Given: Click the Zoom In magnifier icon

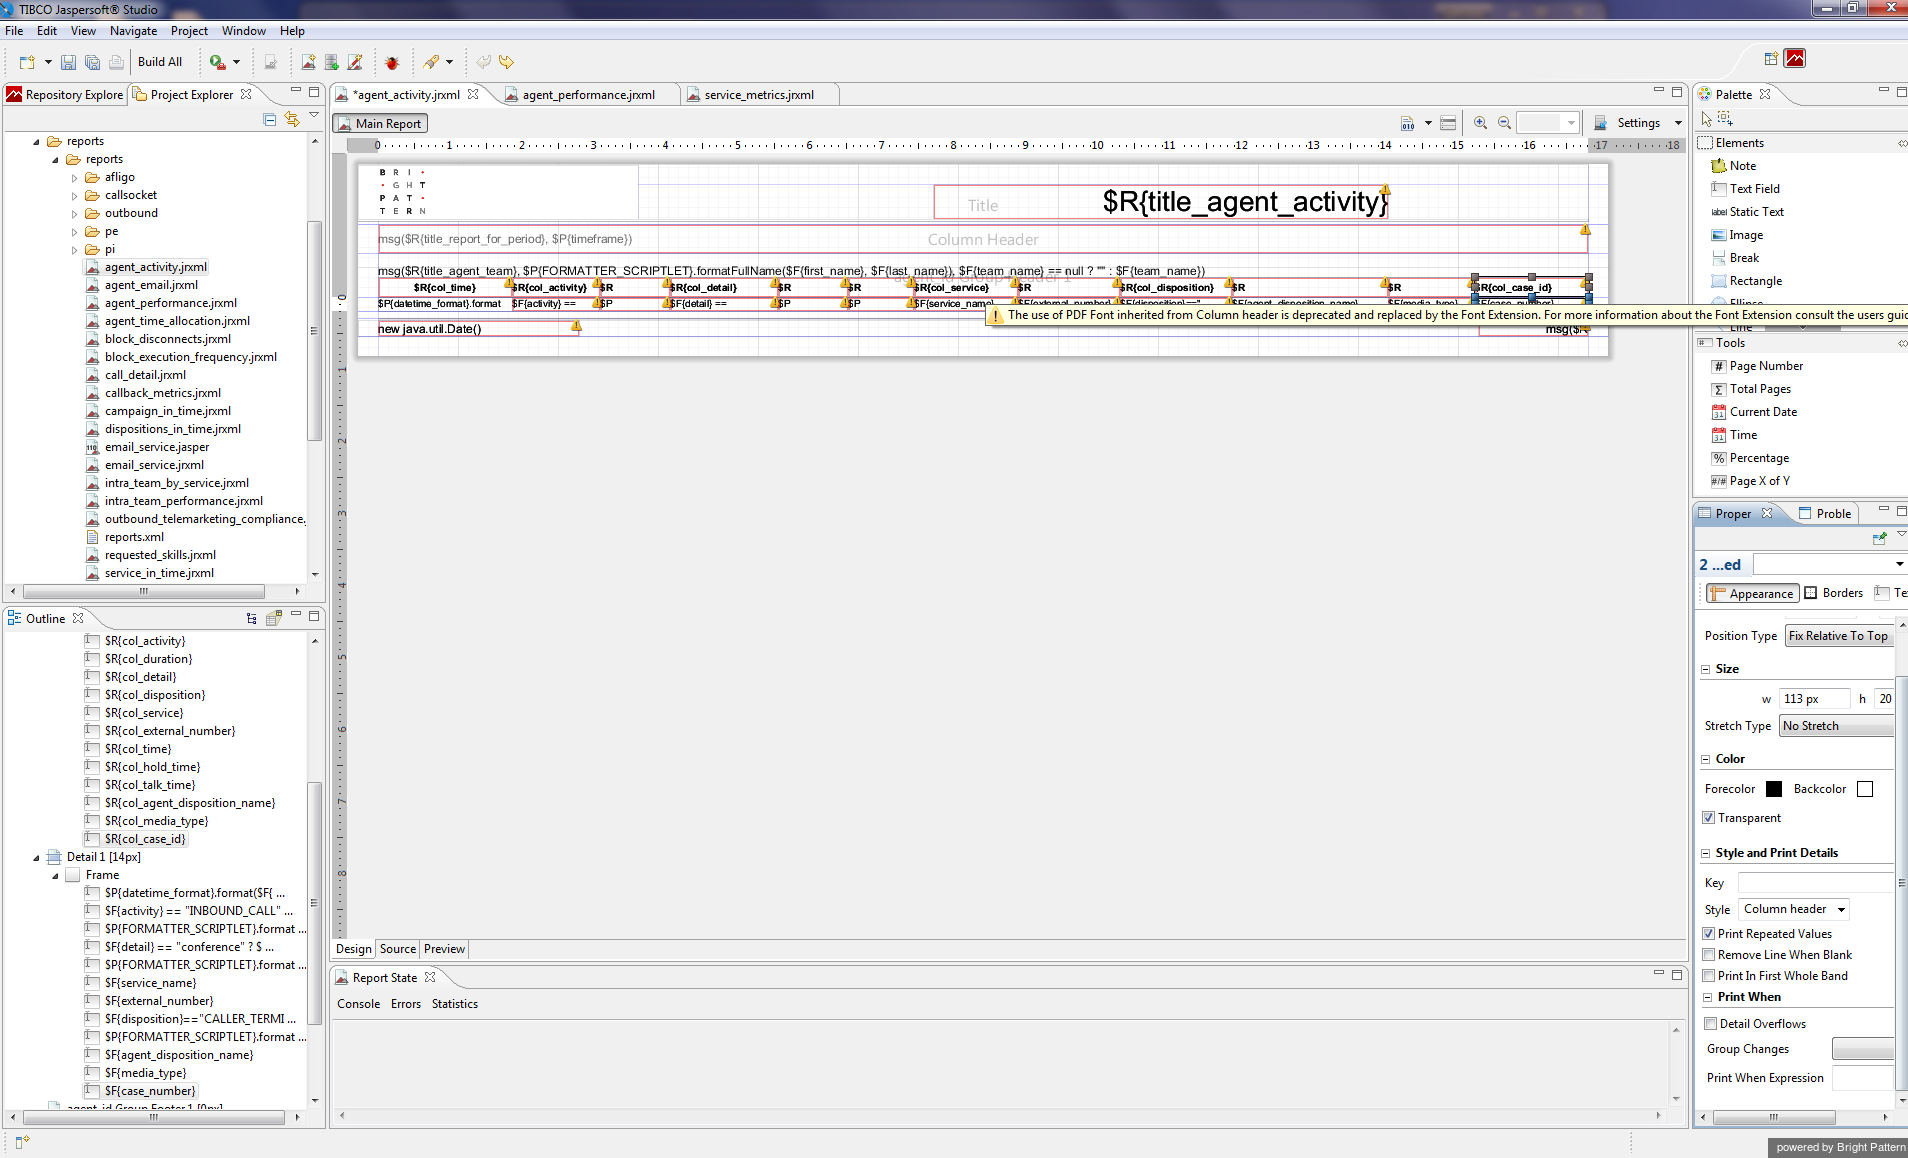Looking at the screenshot, I should (1480, 123).
